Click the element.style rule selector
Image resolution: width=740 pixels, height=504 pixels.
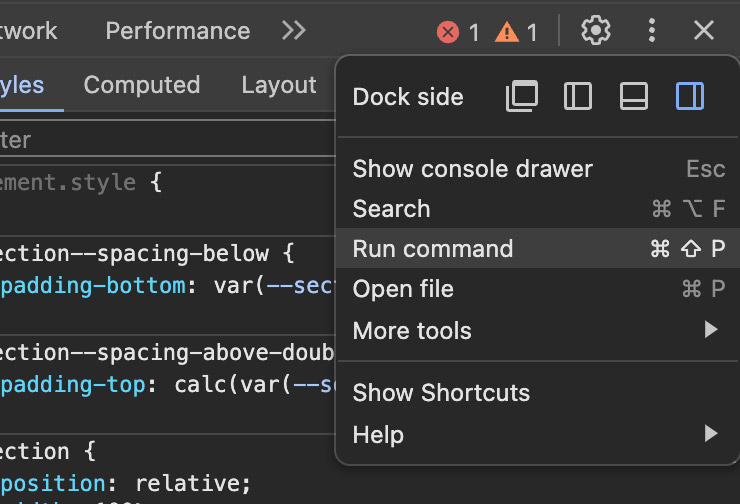(x=68, y=182)
